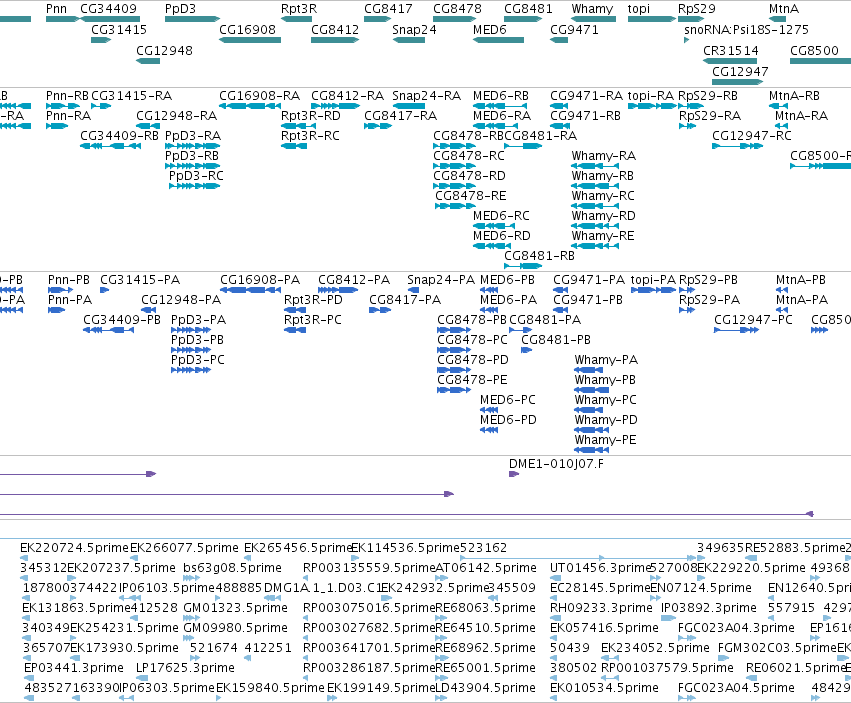851x703 pixels.
Task: Select protein CG16908-PA
Action: coord(250,290)
